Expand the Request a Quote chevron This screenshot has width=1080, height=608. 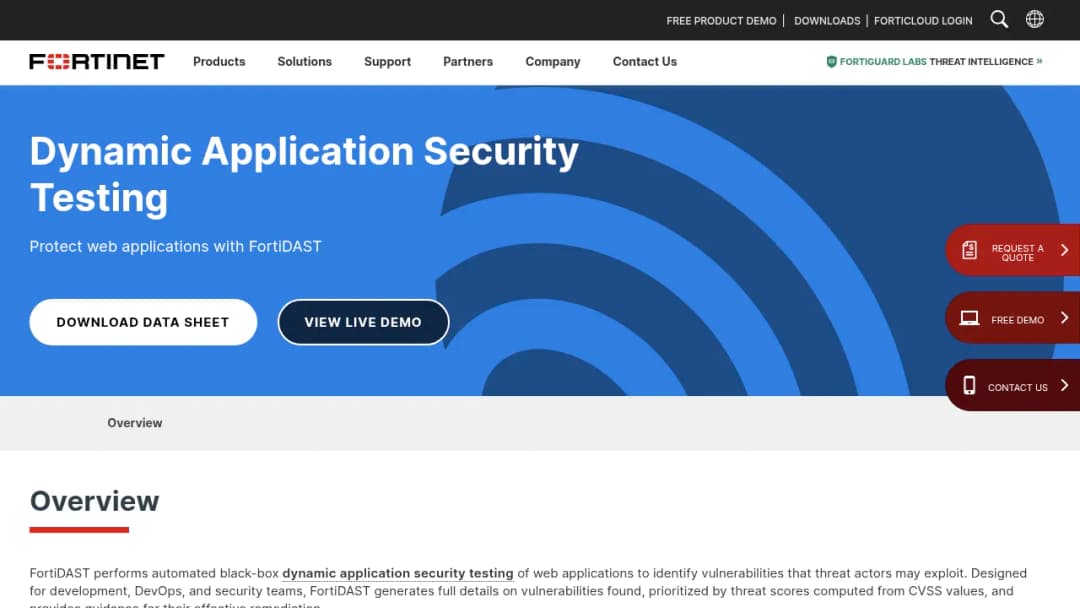tap(1064, 250)
